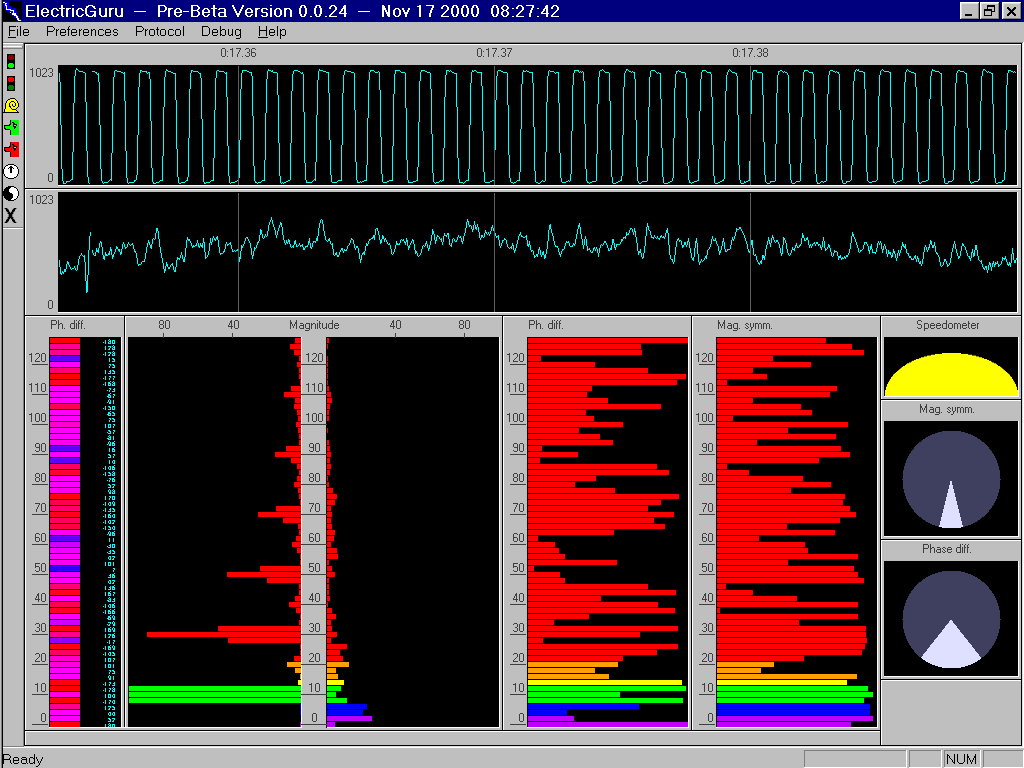This screenshot has width=1024, height=768.
Task: Click the upper square-wave signal graph
Action: pos(537,126)
